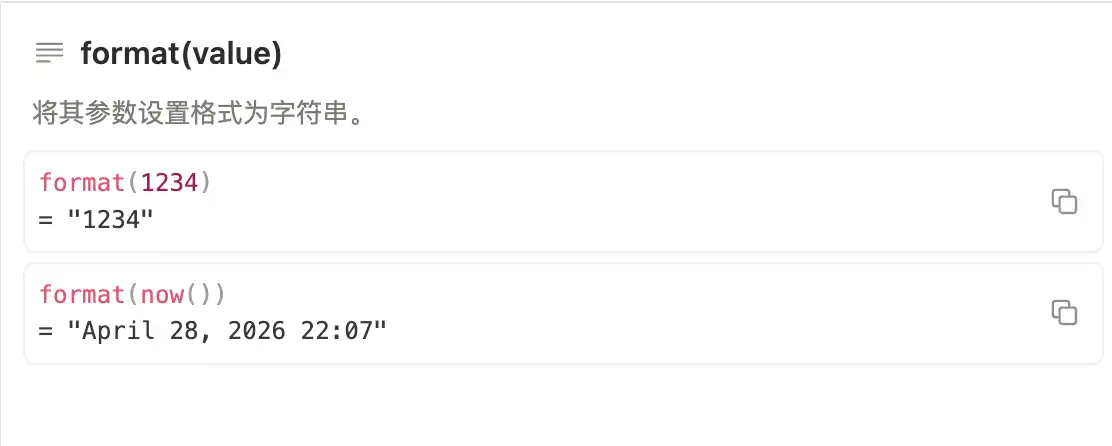
Task: Click the text lines icon beside format(value)
Action: (x=48, y=52)
